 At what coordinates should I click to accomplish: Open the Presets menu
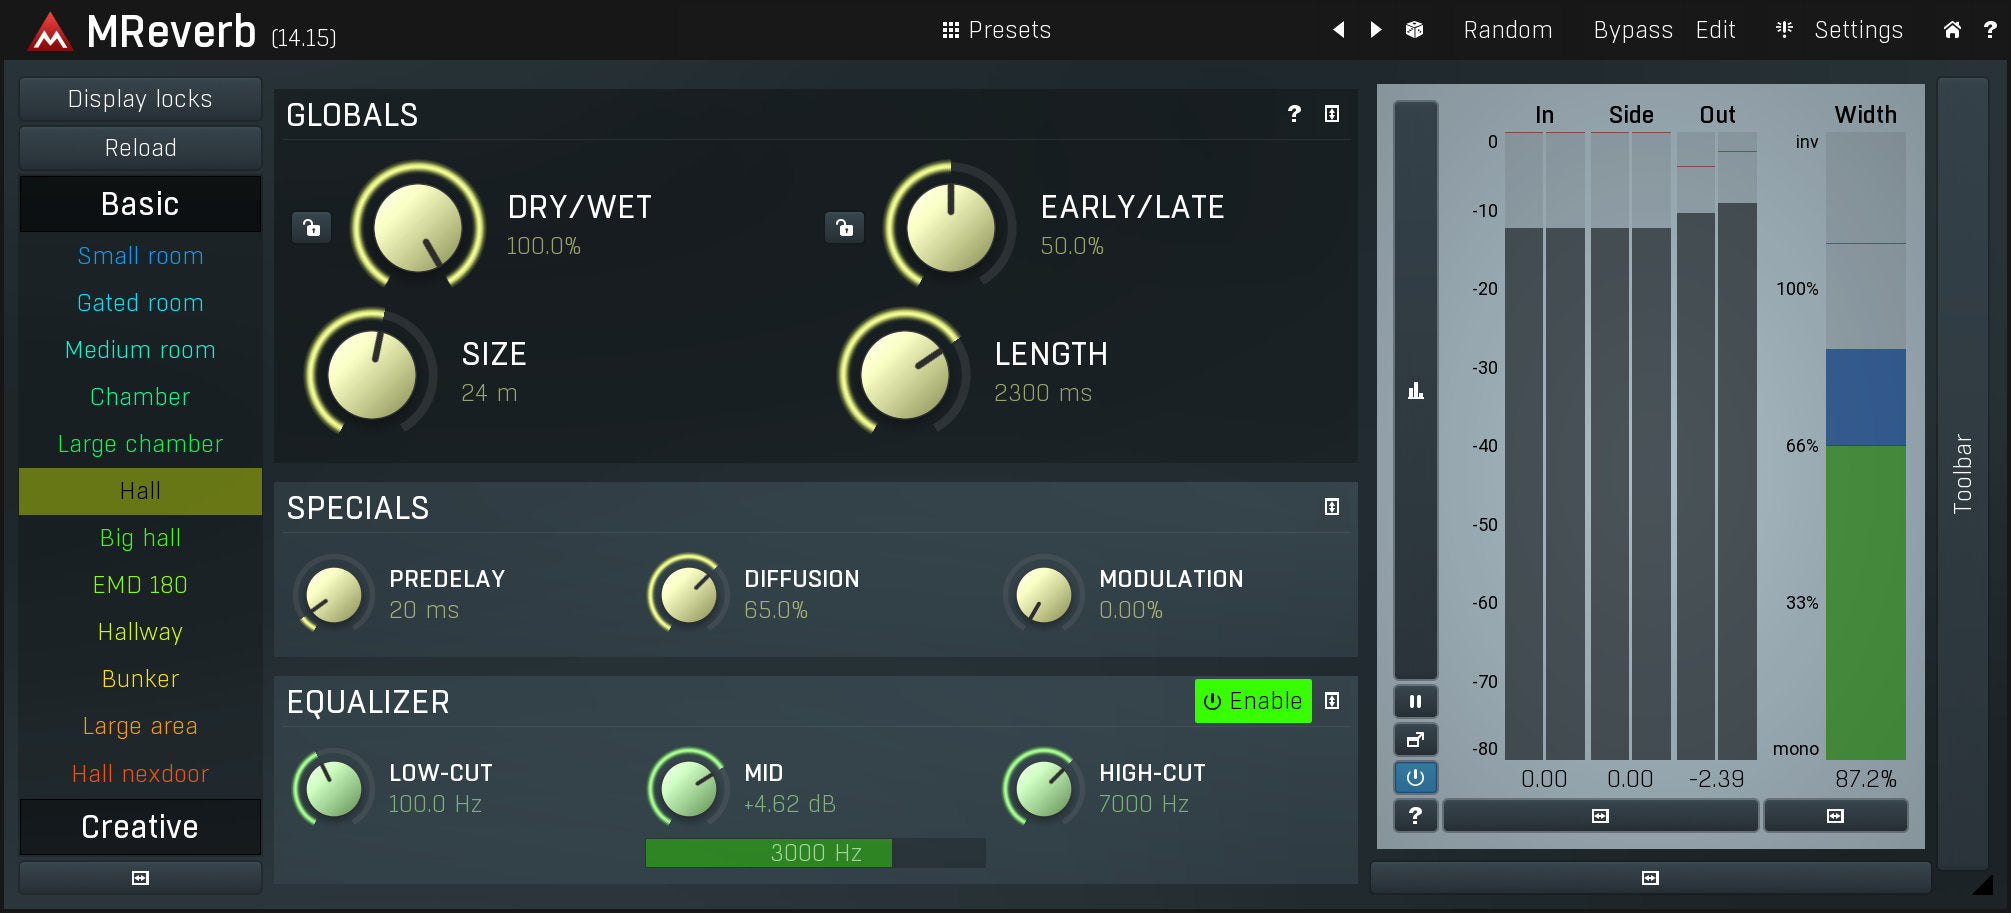[x=996, y=30]
